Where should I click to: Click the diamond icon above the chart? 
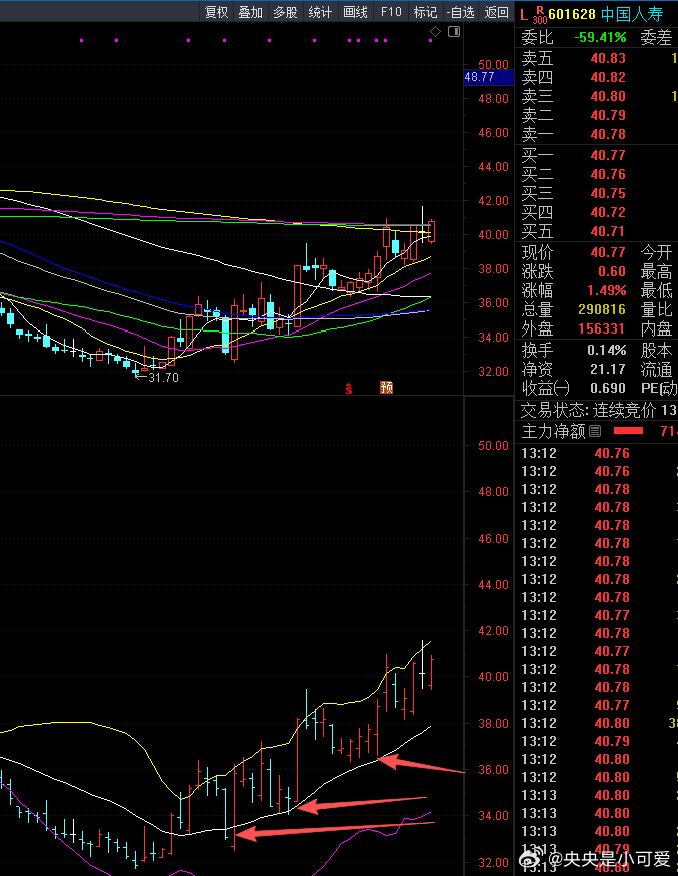coord(436,32)
